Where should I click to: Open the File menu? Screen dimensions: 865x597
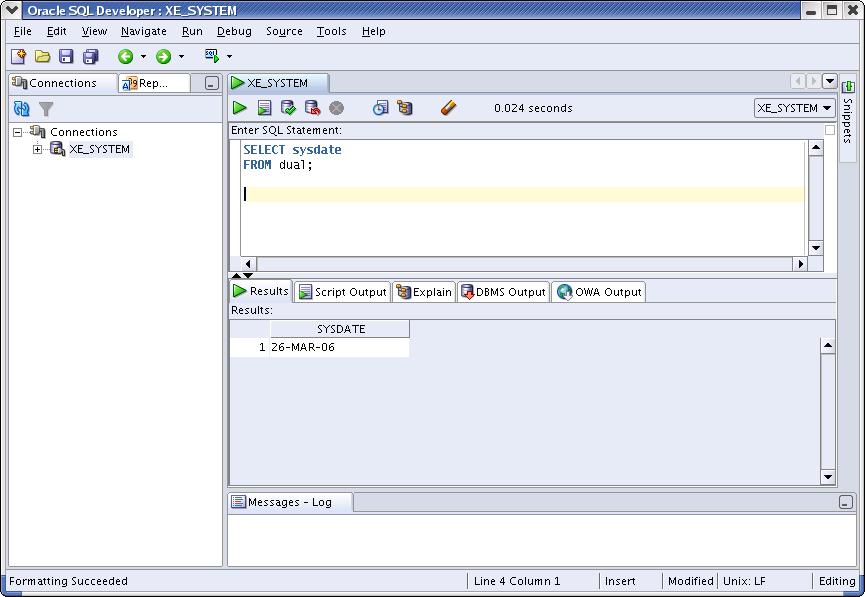(23, 31)
